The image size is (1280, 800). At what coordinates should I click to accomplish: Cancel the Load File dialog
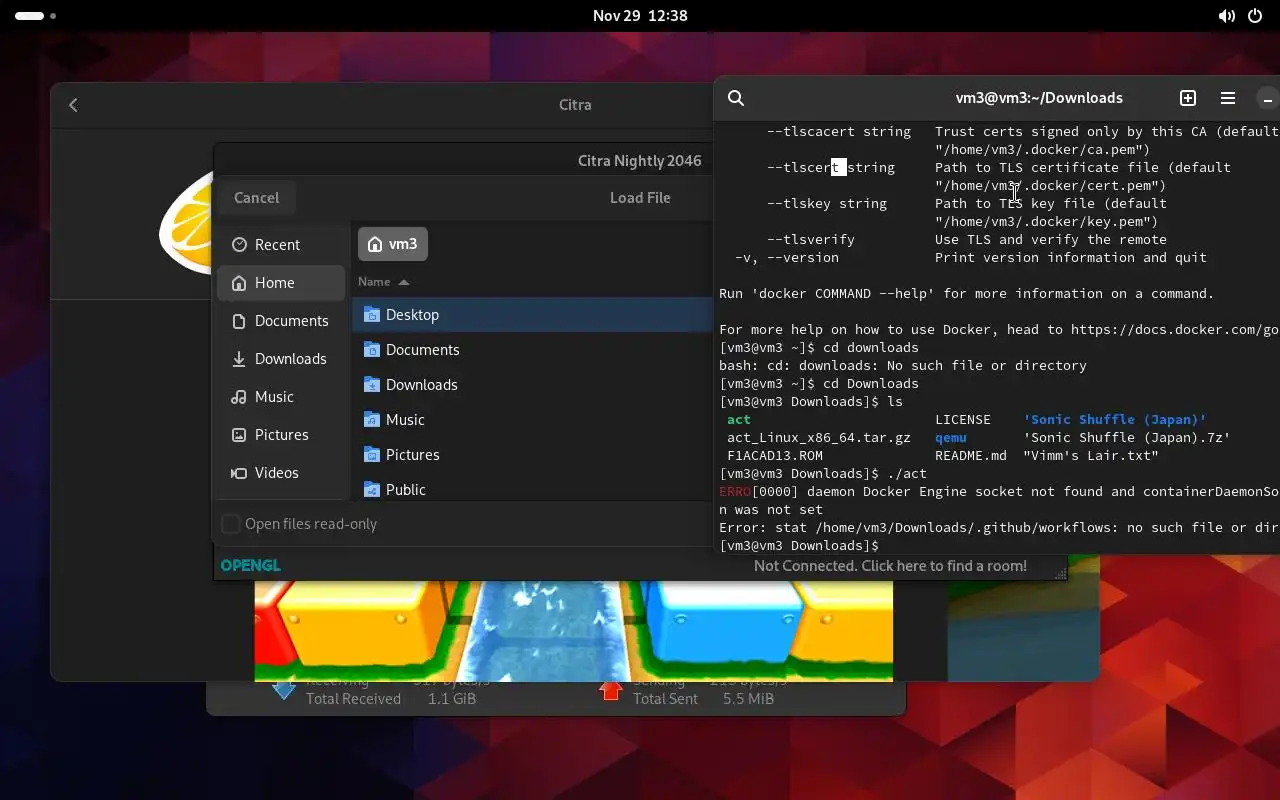click(x=257, y=198)
